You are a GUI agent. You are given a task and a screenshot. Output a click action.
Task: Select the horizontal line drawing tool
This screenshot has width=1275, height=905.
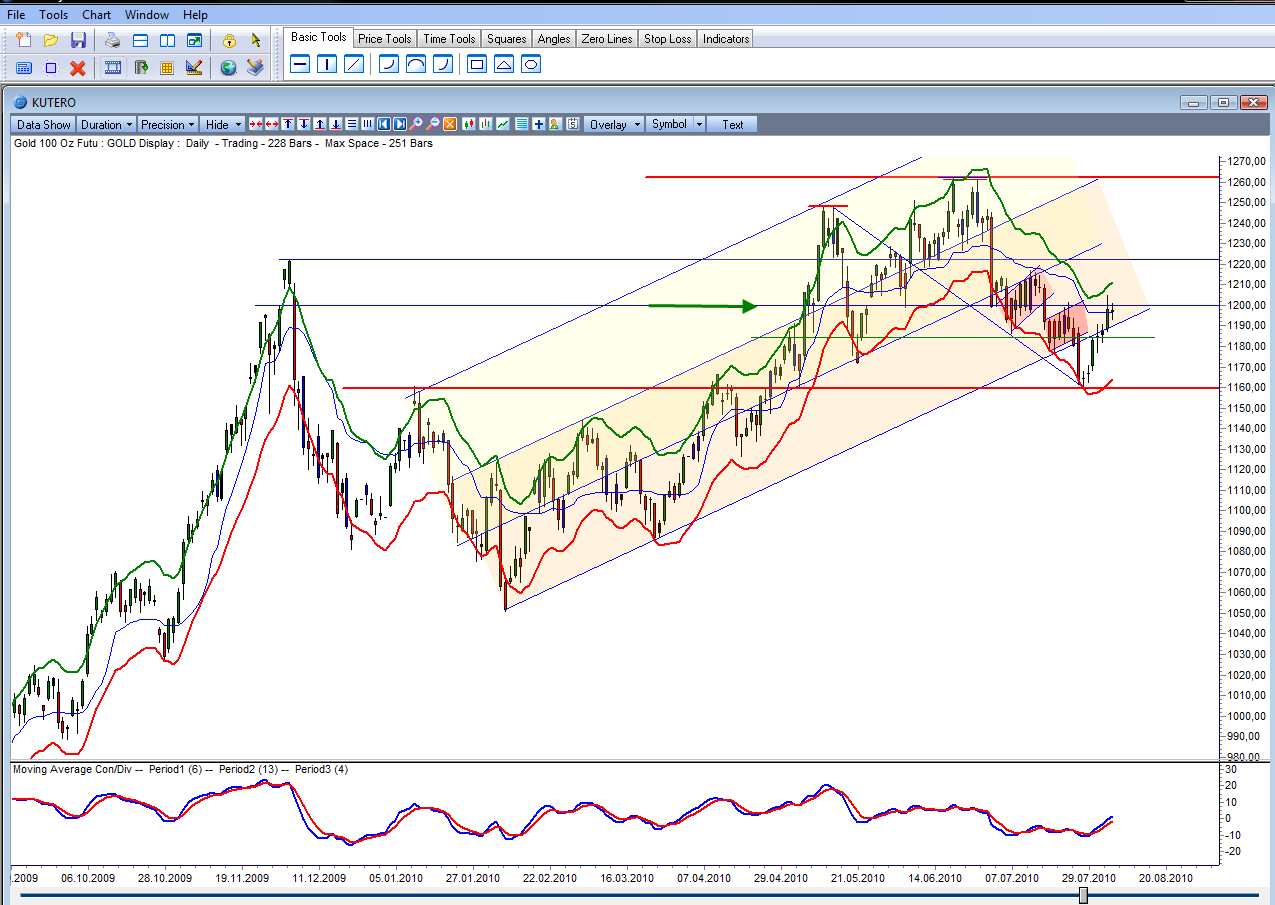pyautogui.click(x=300, y=64)
